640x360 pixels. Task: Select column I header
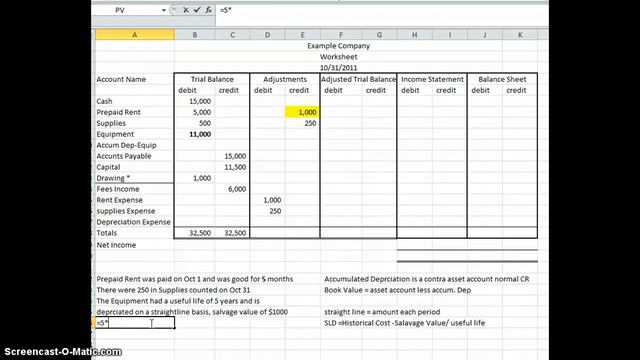(x=449, y=35)
